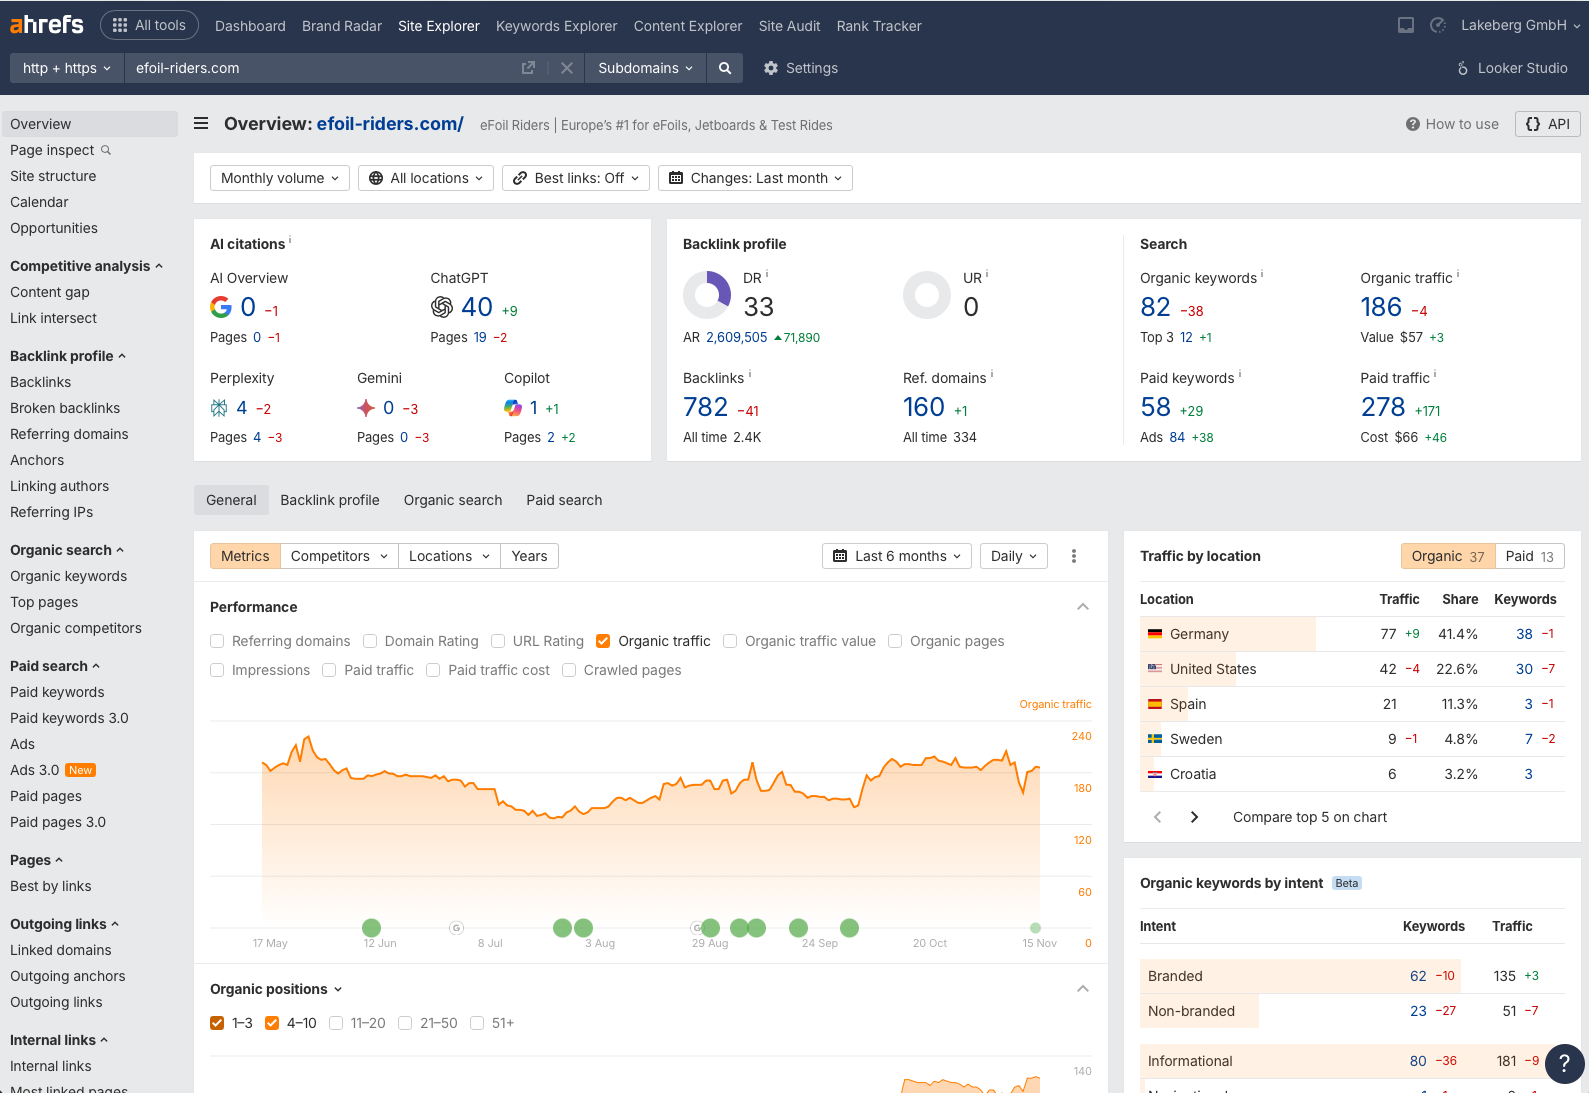Open the help question mark bubble
The width and height of the screenshot is (1589, 1093).
(1564, 1064)
